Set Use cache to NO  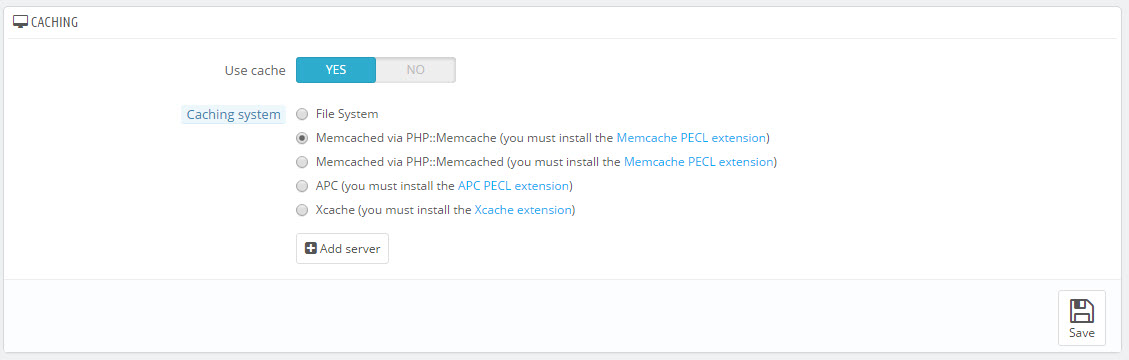415,70
